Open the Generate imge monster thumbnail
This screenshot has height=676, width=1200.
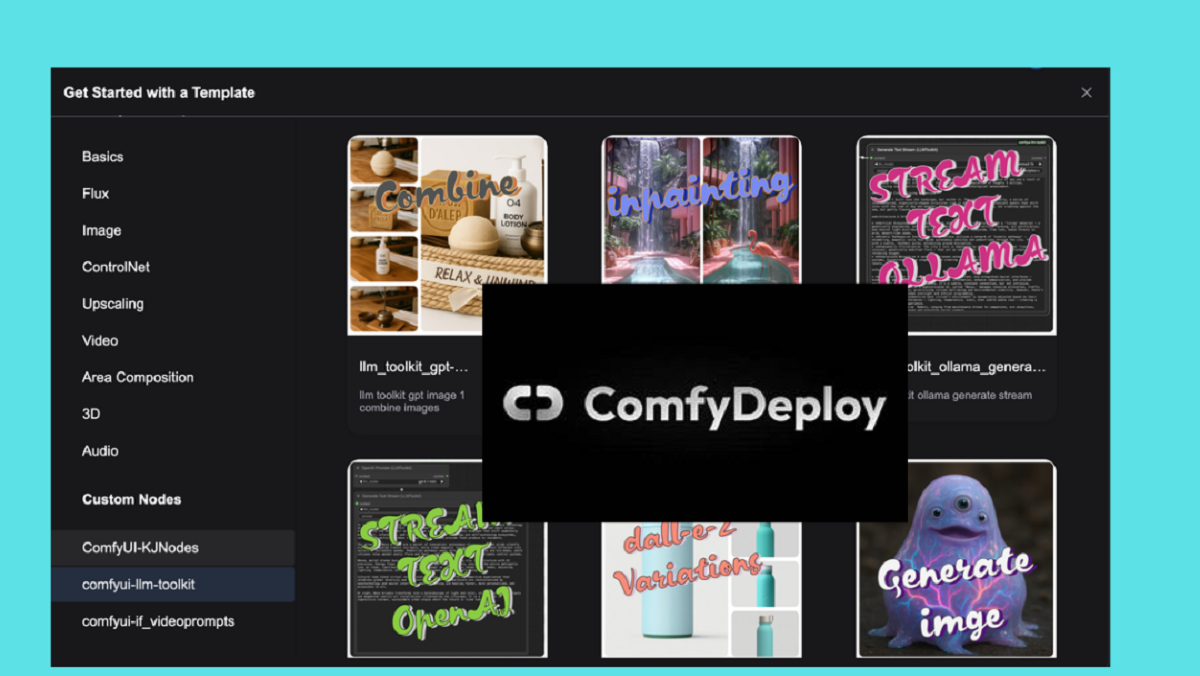[x=956, y=558]
